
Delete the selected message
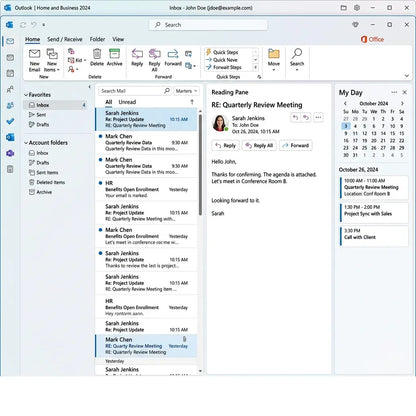pyautogui.click(x=97, y=57)
